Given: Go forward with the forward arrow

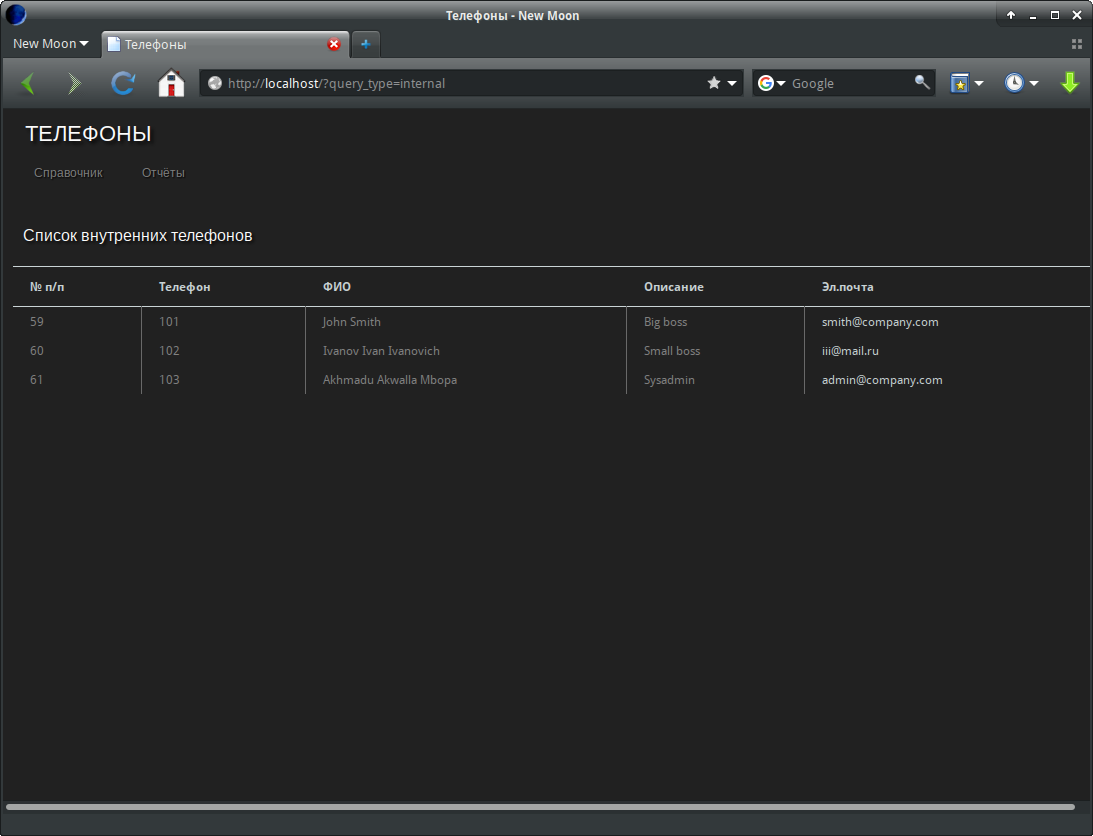Looking at the screenshot, I should coord(74,84).
